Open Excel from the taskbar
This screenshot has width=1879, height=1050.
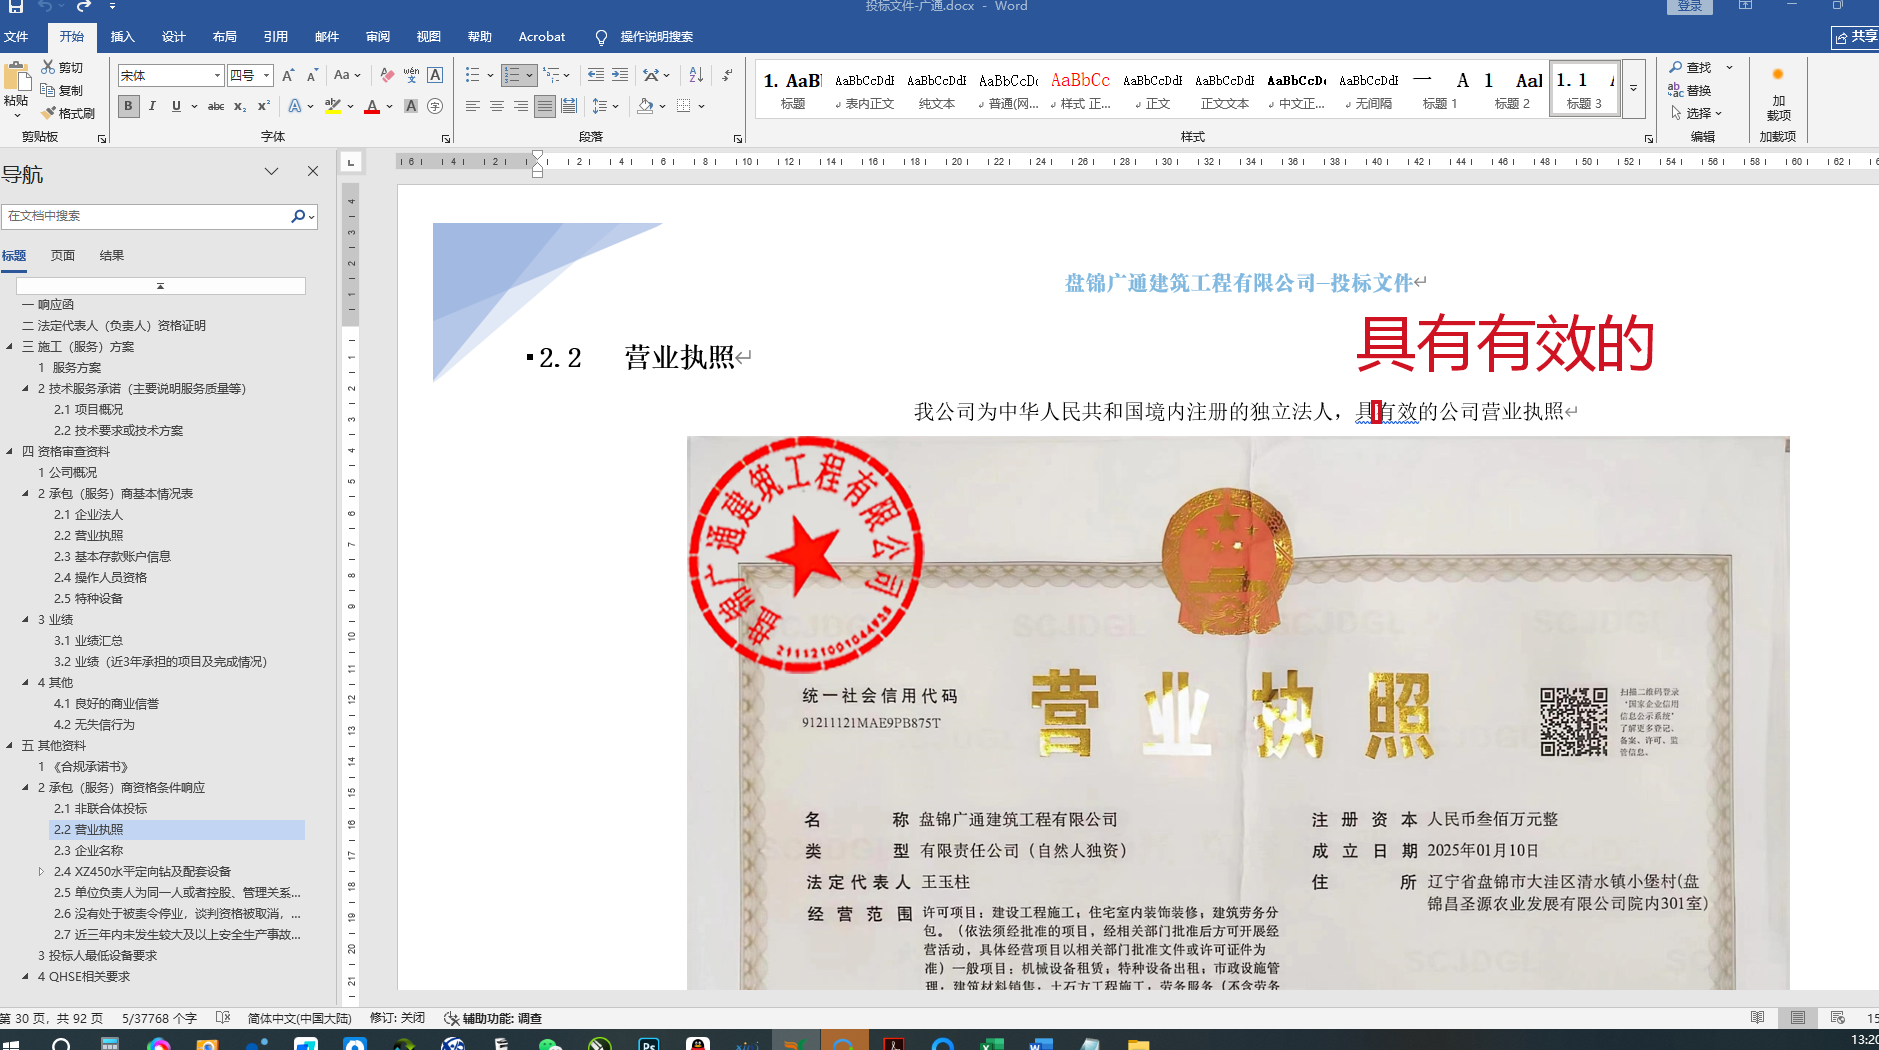tap(991, 1043)
